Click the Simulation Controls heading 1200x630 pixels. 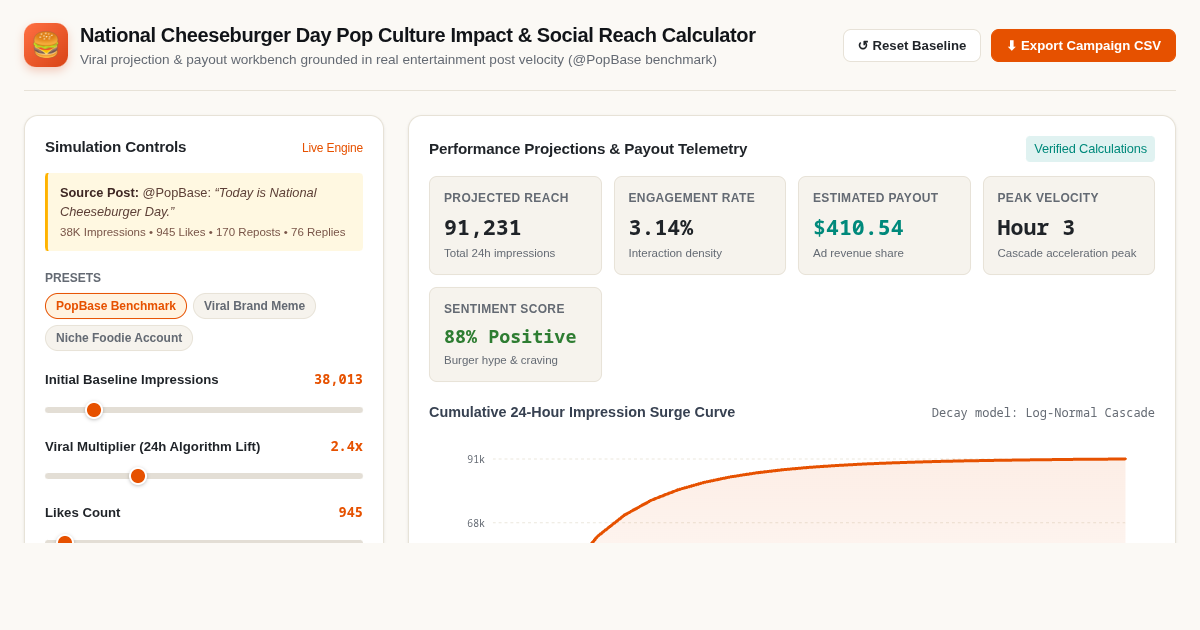[116, 147]
